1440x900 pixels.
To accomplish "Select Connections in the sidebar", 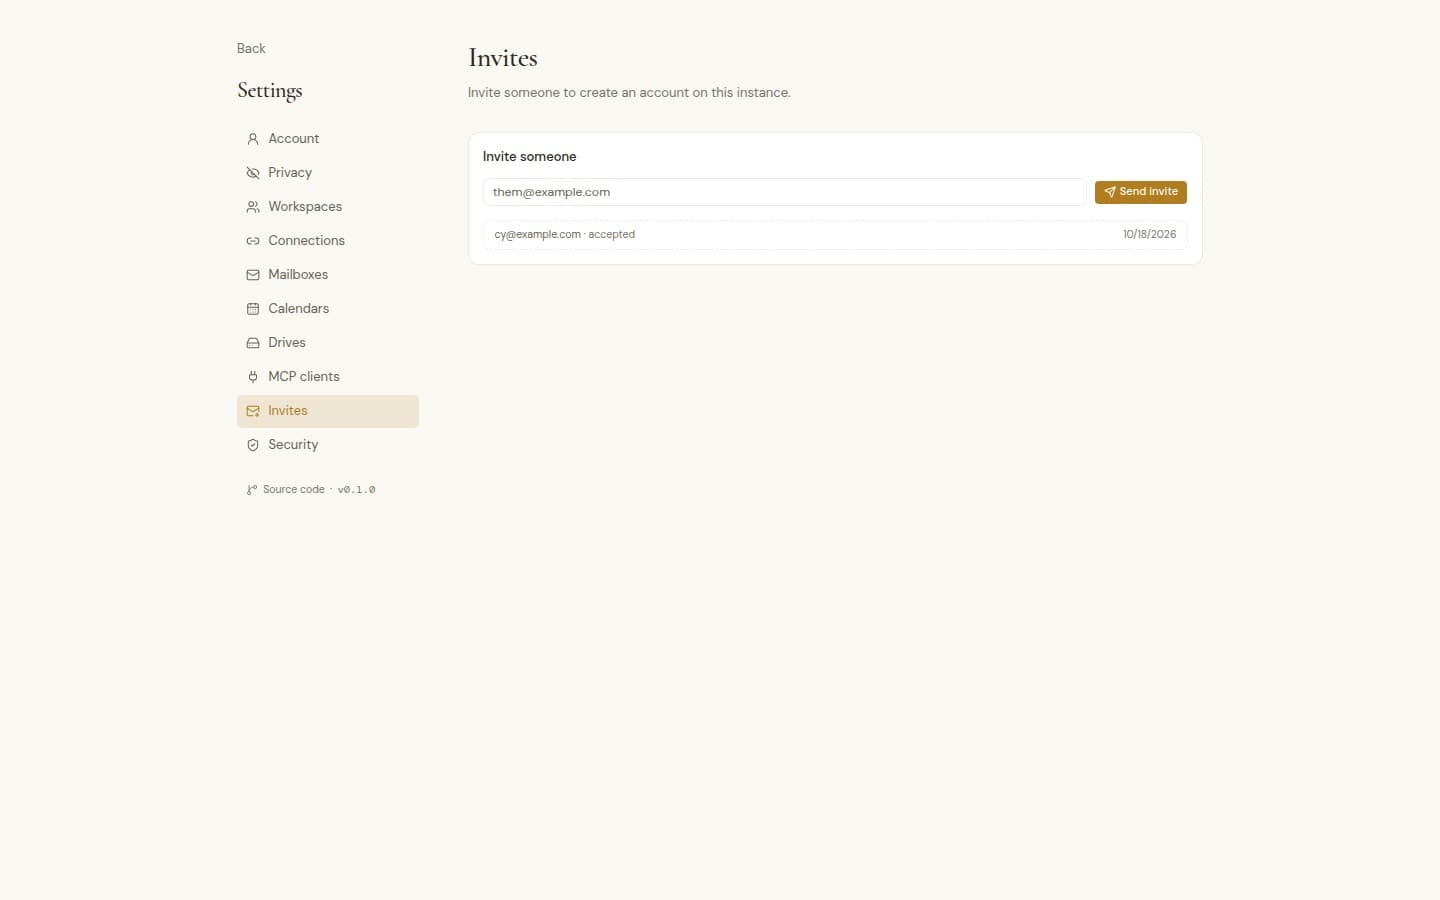I will (x=328, y=241).
